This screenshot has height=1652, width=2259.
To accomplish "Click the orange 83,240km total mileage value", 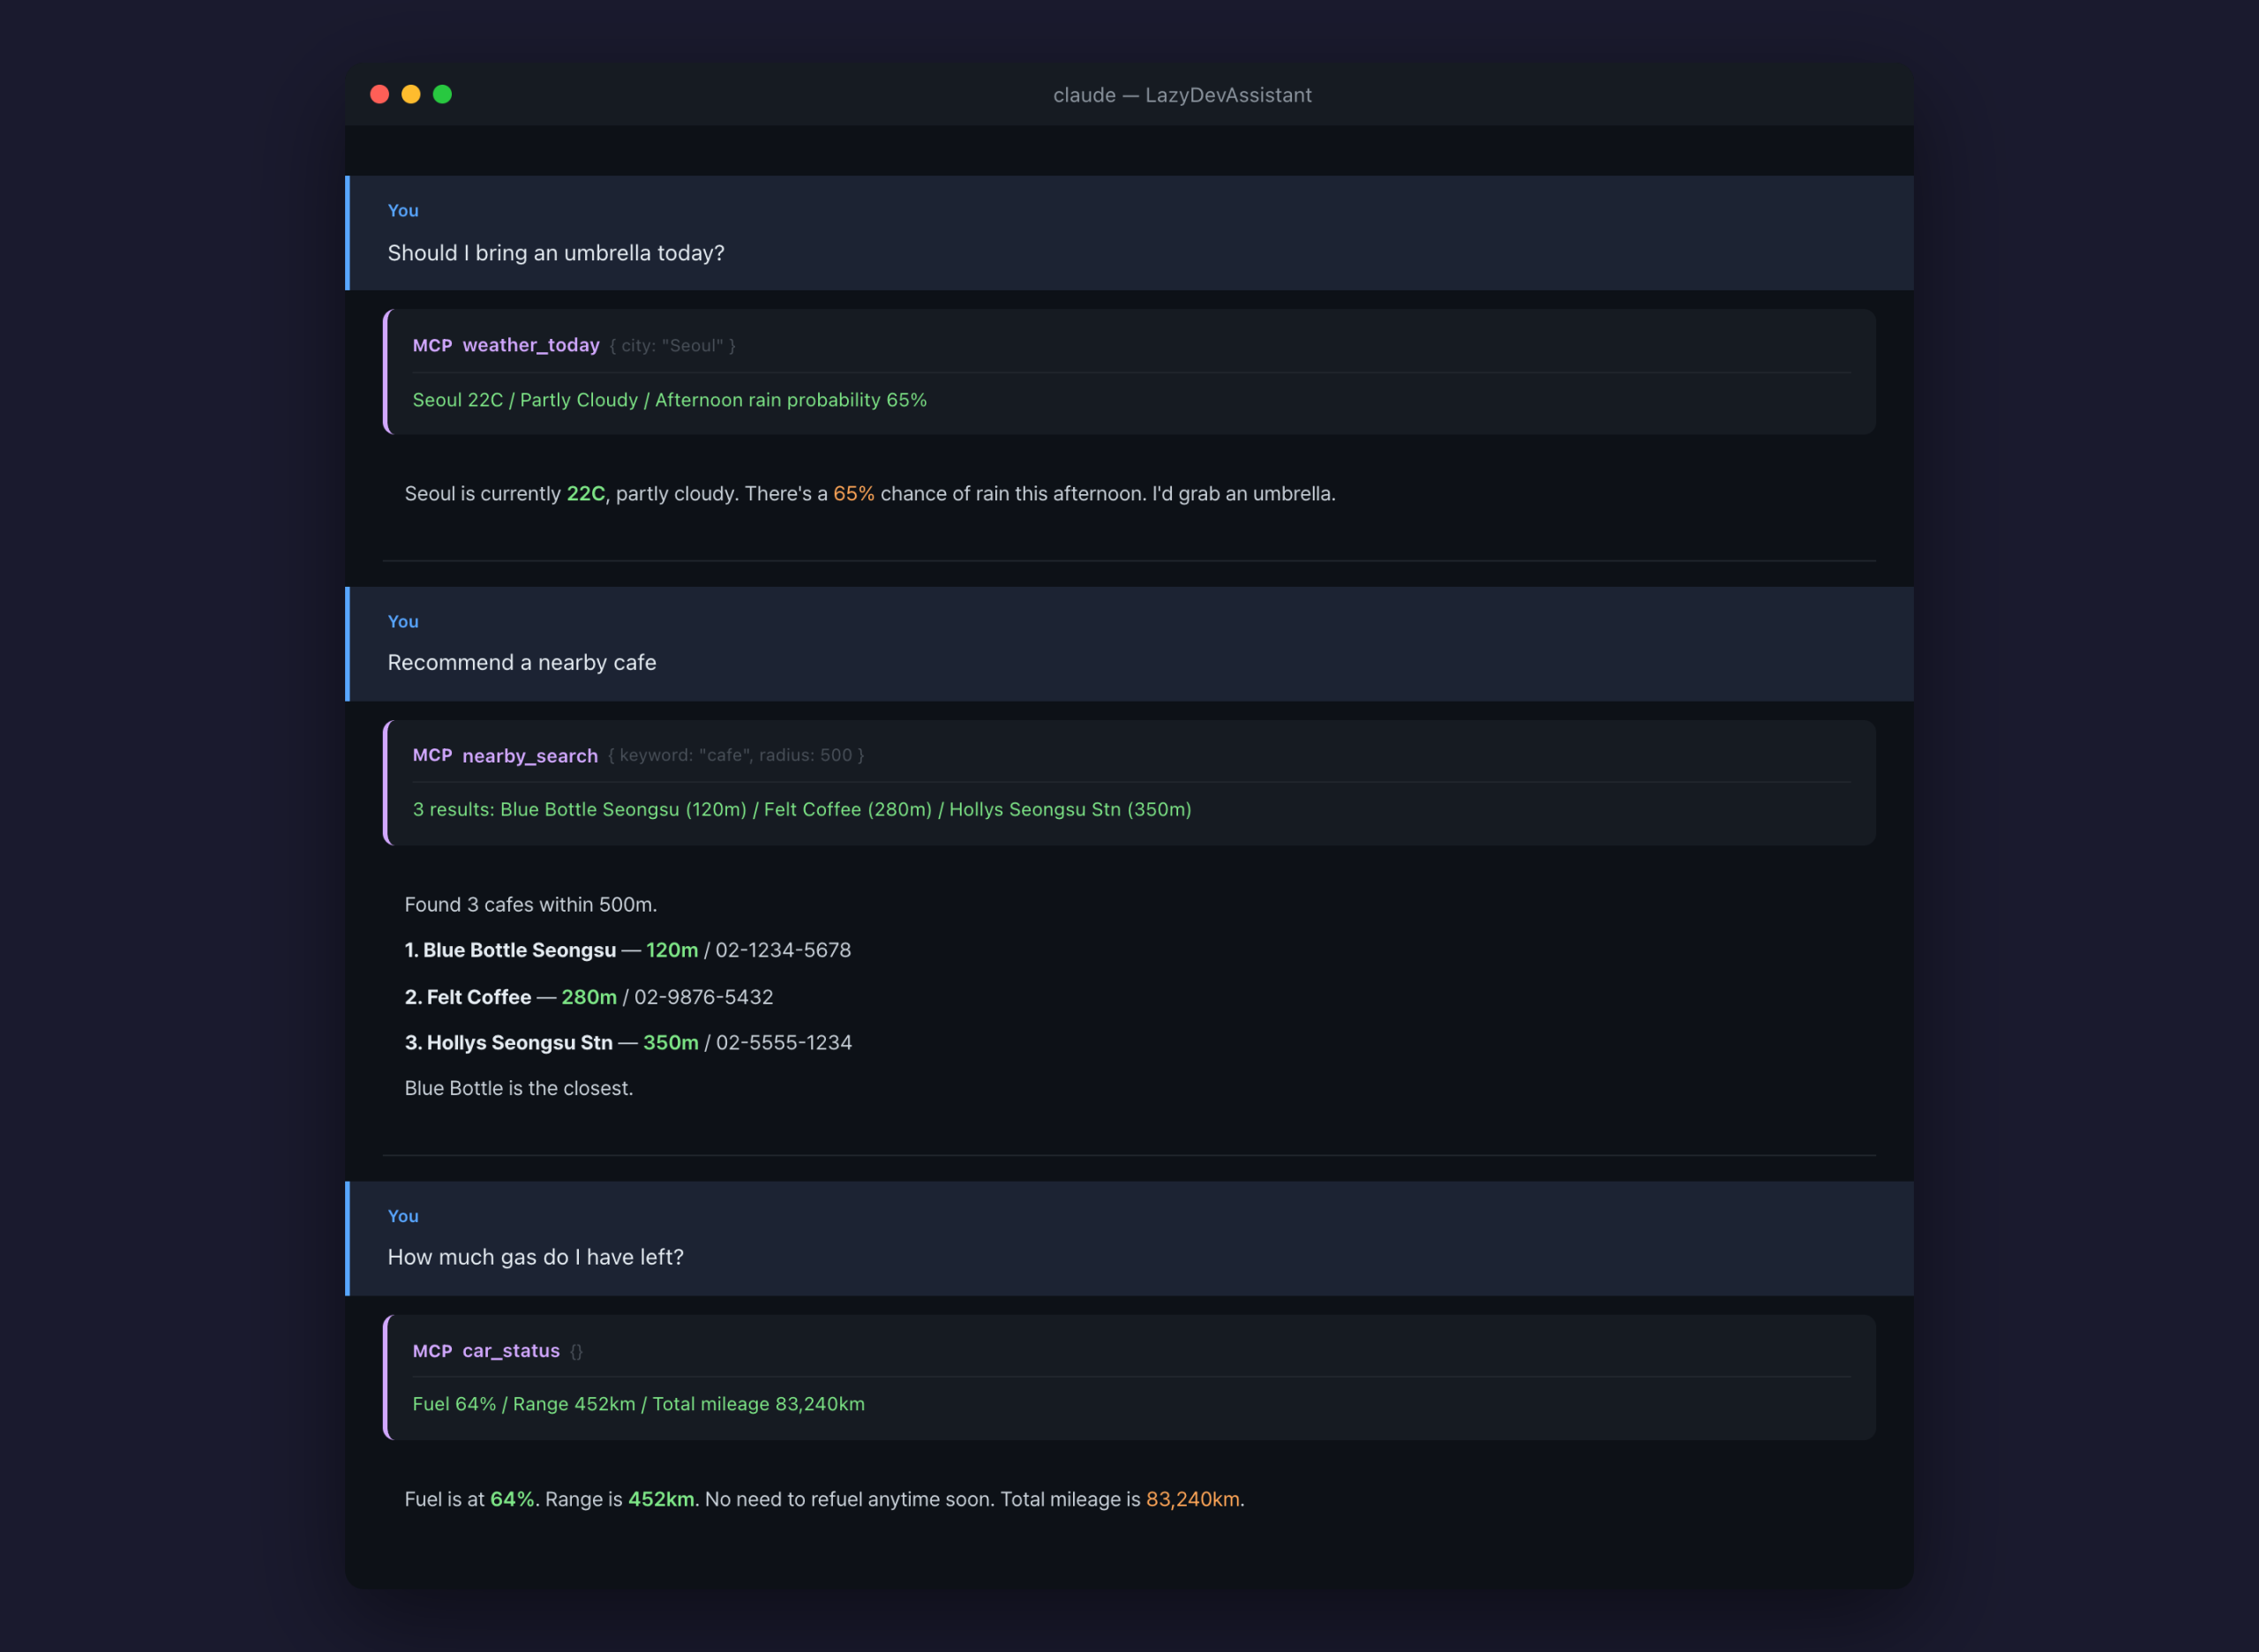I will click(x=1192, y=1499).
